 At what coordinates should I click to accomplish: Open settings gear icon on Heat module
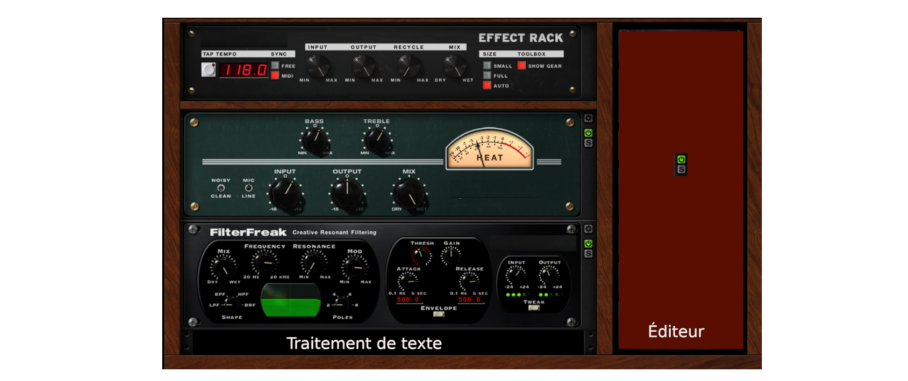coord(588,118)
